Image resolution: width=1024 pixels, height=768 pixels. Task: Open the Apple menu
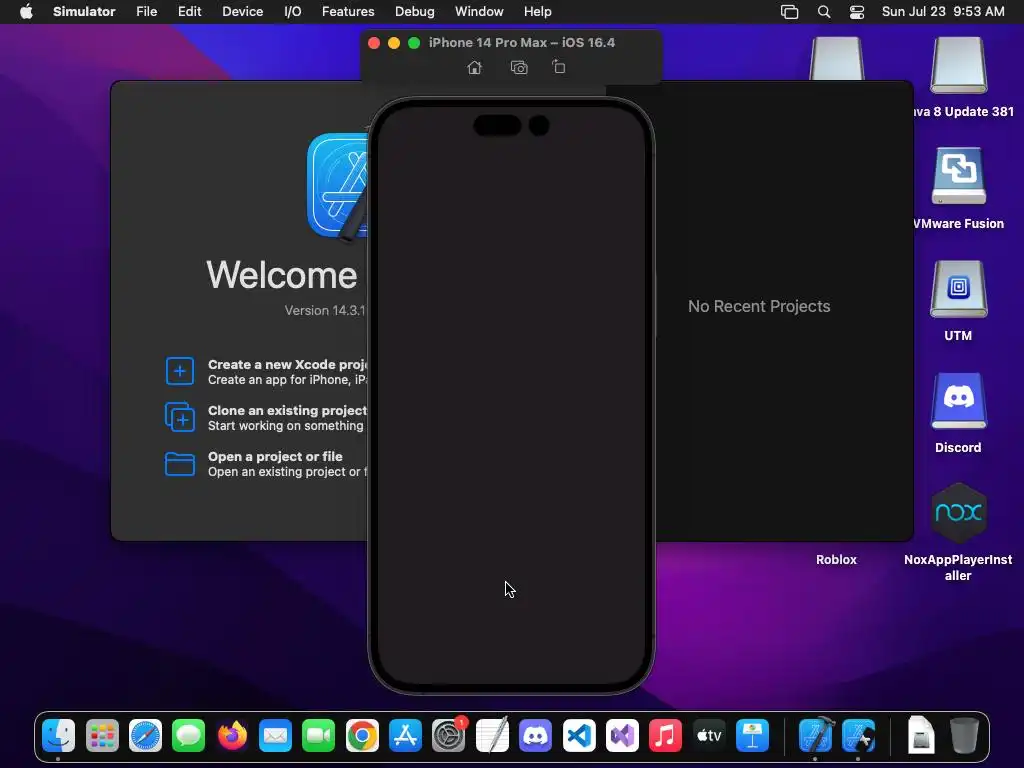[x=26, y=12]
